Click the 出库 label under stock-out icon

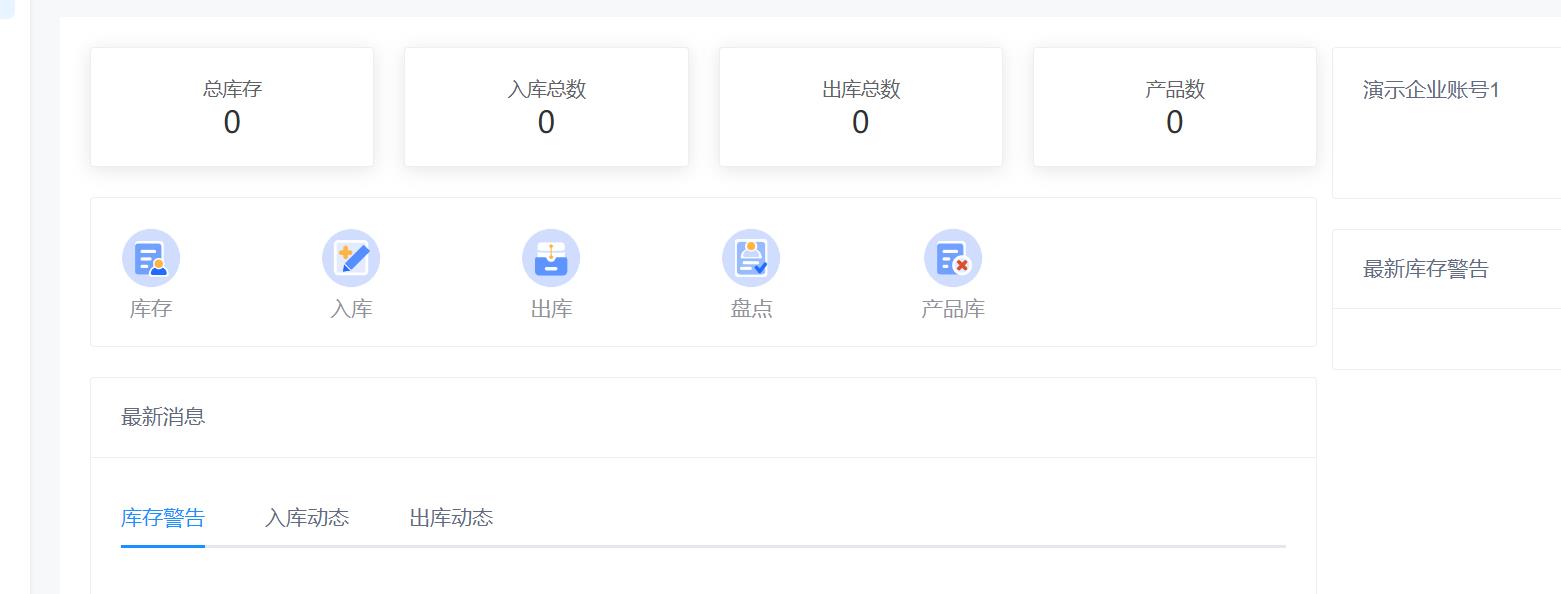pyautogui.click(x=551, y=309)
